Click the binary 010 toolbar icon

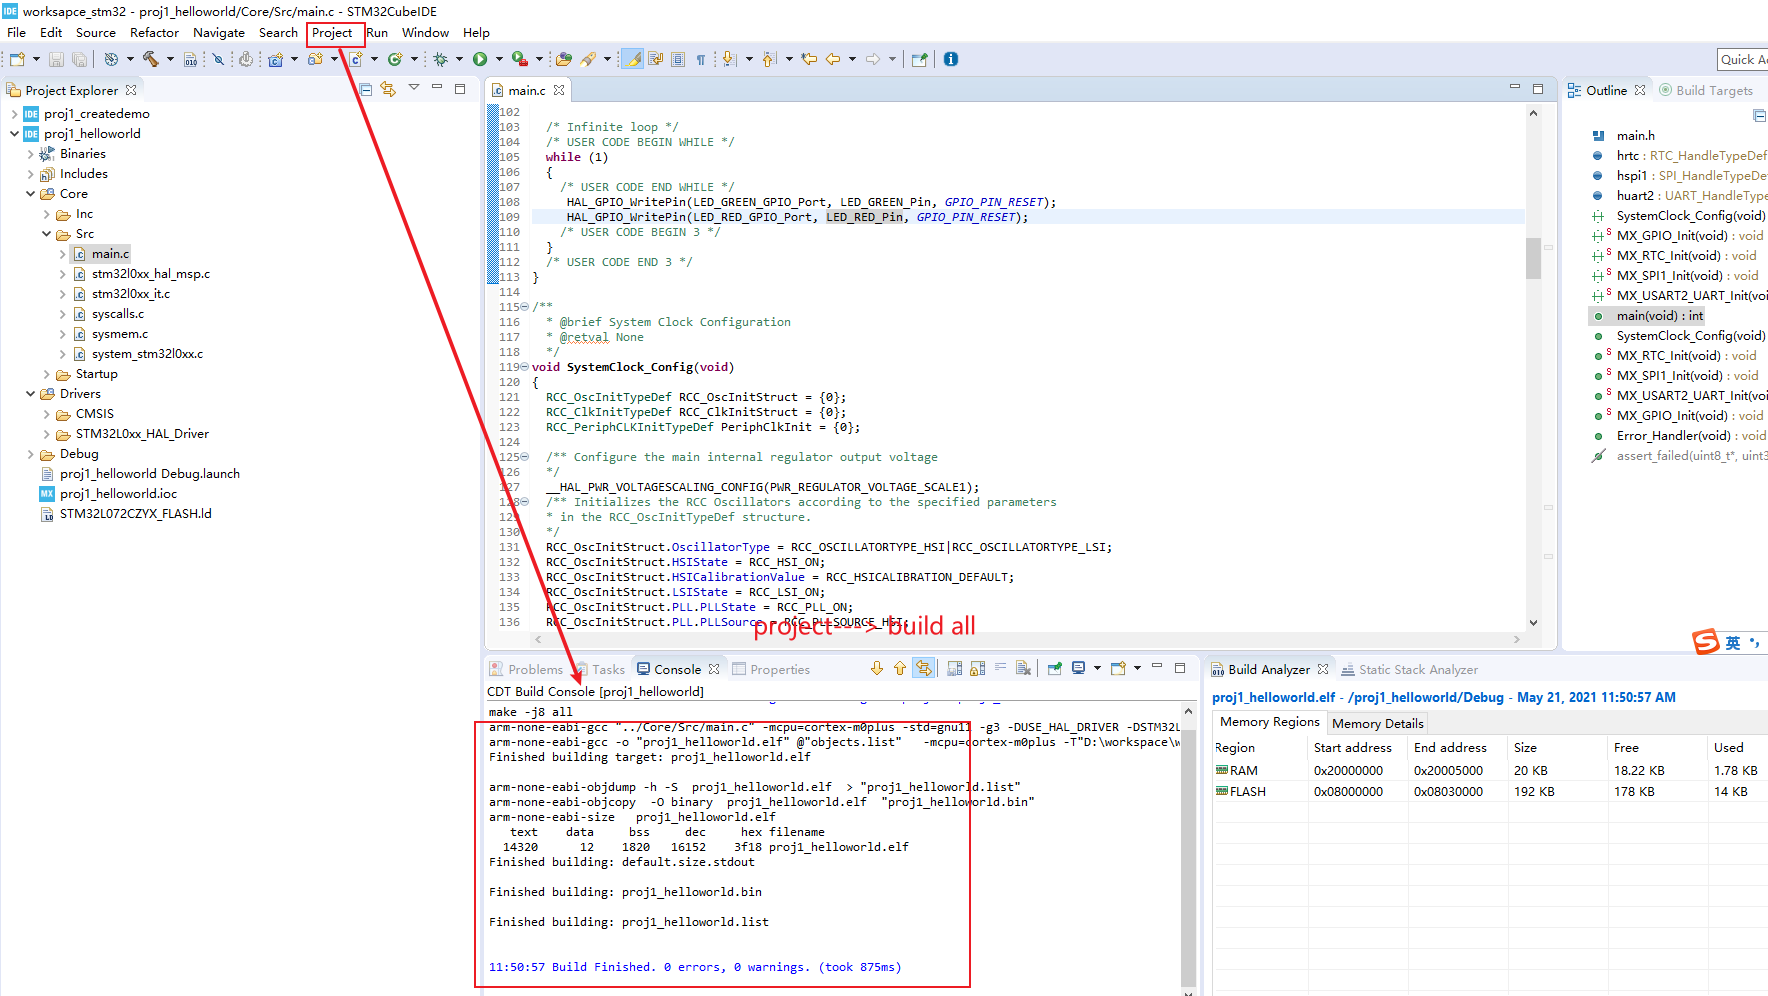pos(190,59)
